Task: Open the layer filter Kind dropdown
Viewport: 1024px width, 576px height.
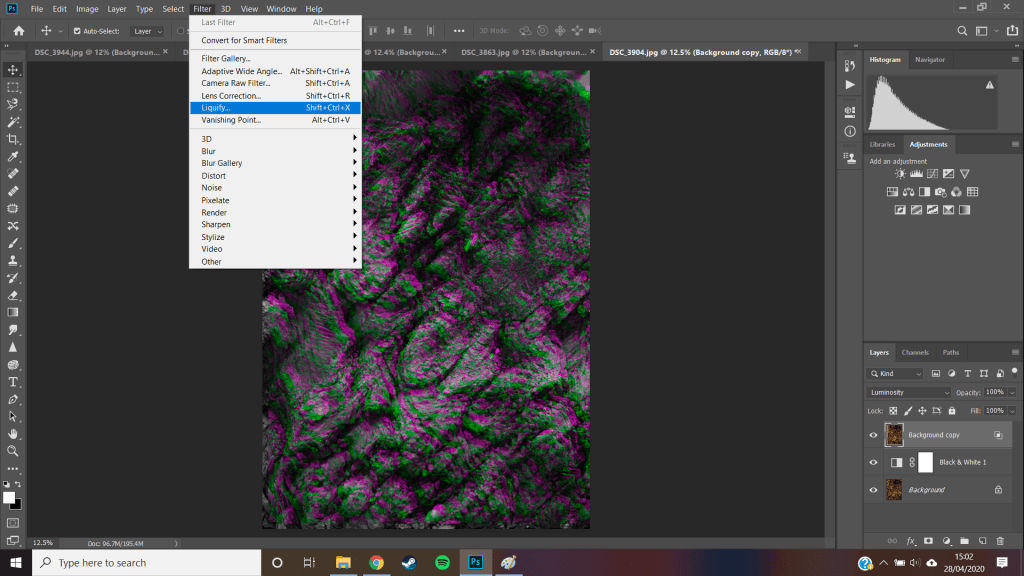Action: (x=896, y=373)
